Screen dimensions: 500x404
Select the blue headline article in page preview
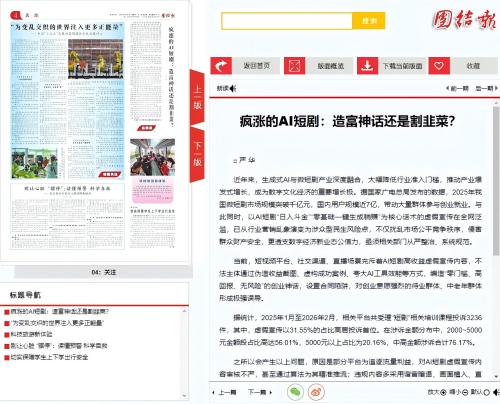(x=67, y=102)
